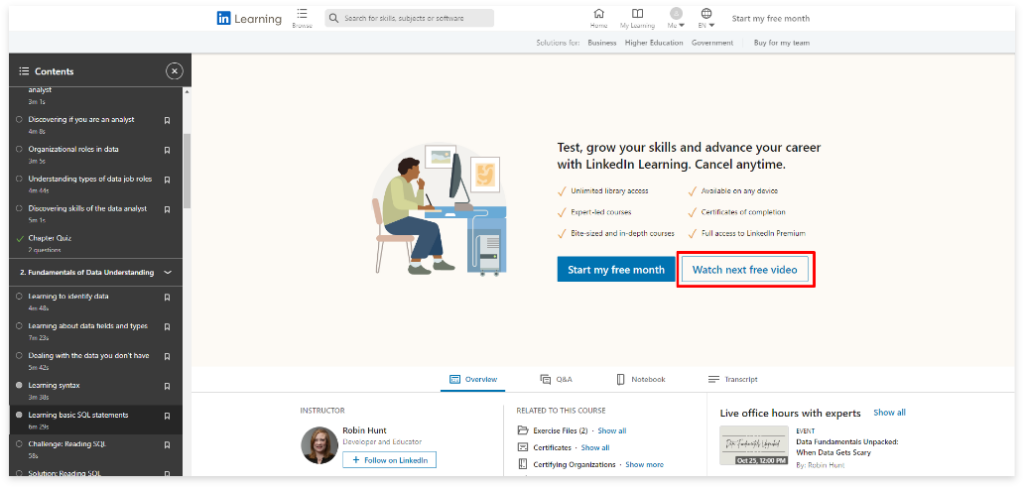Bookmark 'Dealing with the data you don't have'
Viewport: 1024px width, 488px height.
pyautogui.click(x=167, y=356)
